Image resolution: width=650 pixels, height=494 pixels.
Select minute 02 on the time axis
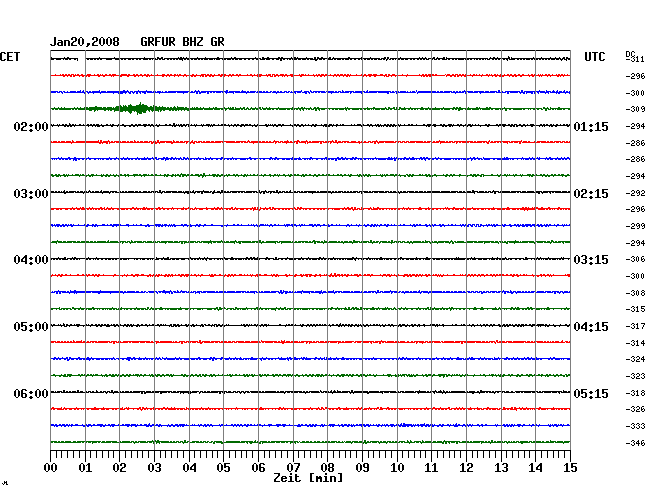[x=119, y=467]
